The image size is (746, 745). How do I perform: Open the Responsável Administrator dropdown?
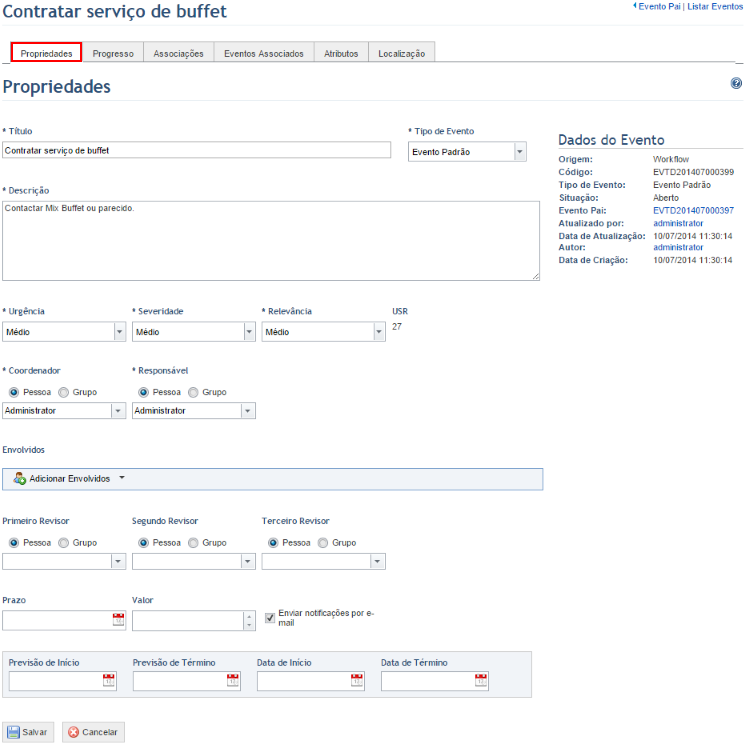(194, 411)
